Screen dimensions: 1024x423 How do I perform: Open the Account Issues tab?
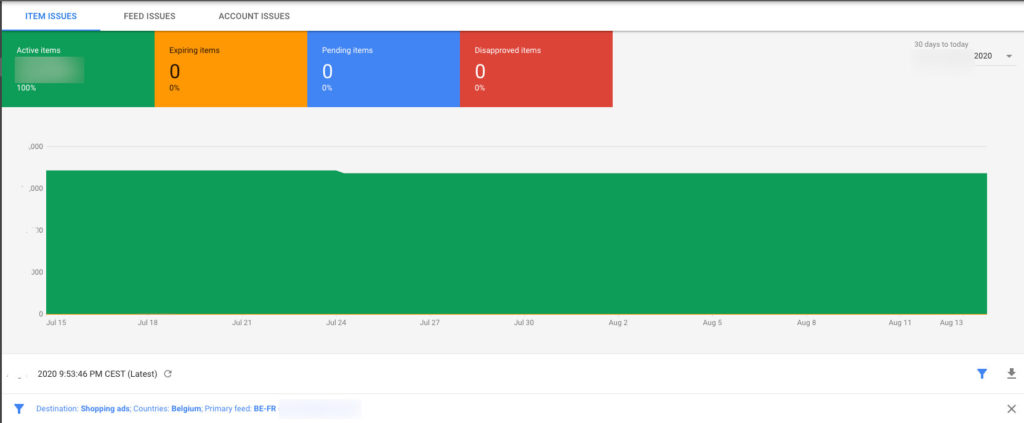254,16
